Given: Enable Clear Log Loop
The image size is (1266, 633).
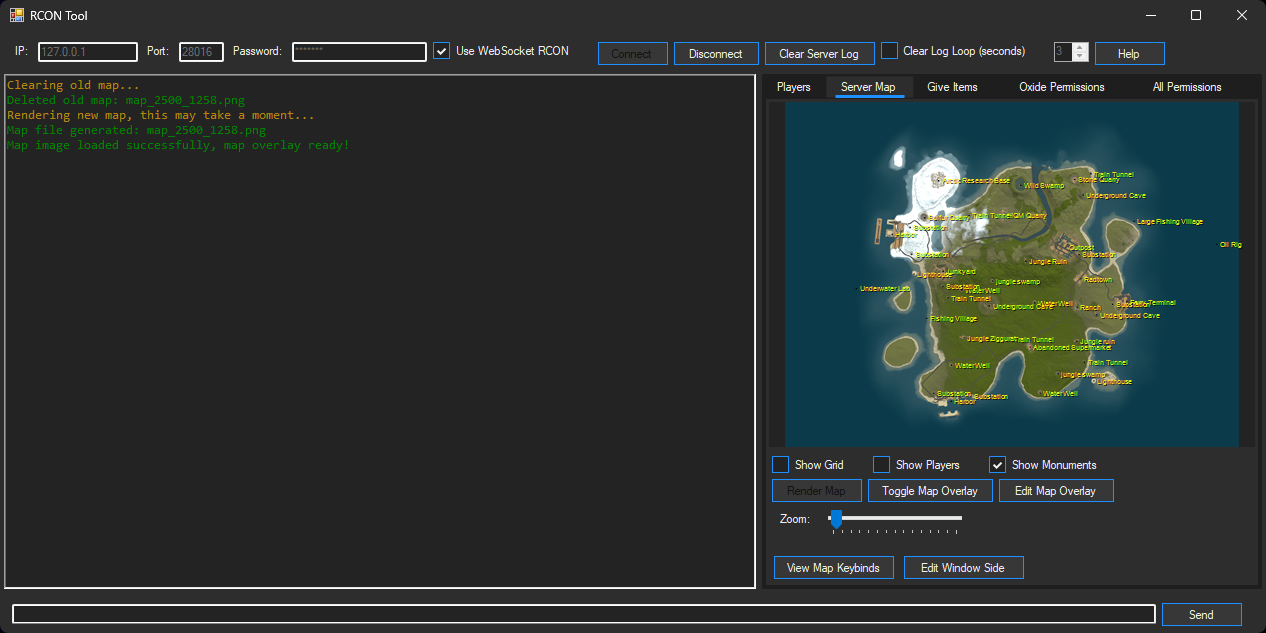Looking at the screenshot, I should pos(889,51).
